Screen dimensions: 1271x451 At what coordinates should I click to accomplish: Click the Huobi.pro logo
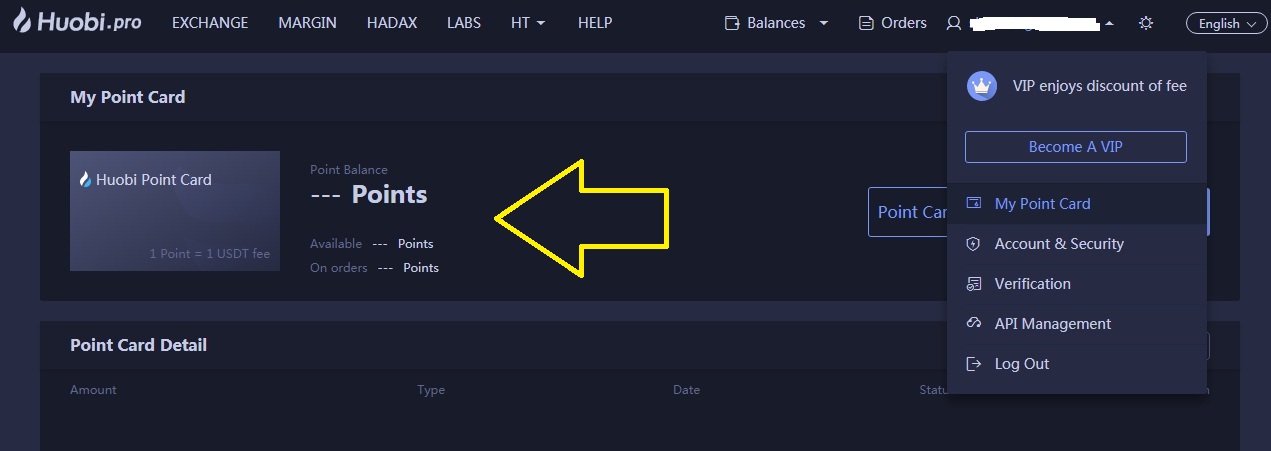click(76, 22)
